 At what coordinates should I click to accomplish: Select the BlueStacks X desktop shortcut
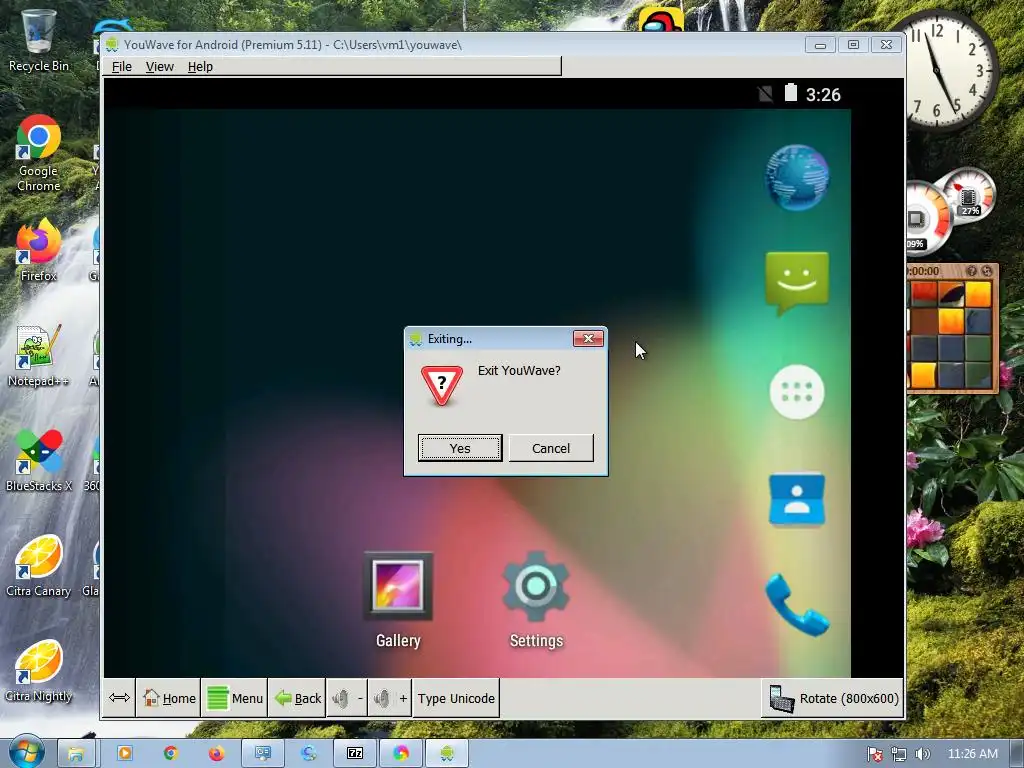tap(38, 460)
